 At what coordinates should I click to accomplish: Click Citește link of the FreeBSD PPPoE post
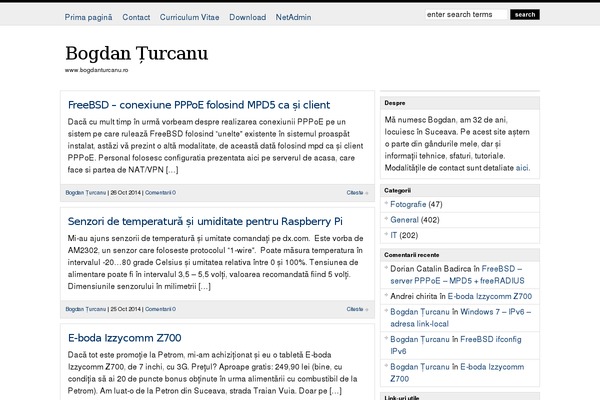click(x=357, y=193)
